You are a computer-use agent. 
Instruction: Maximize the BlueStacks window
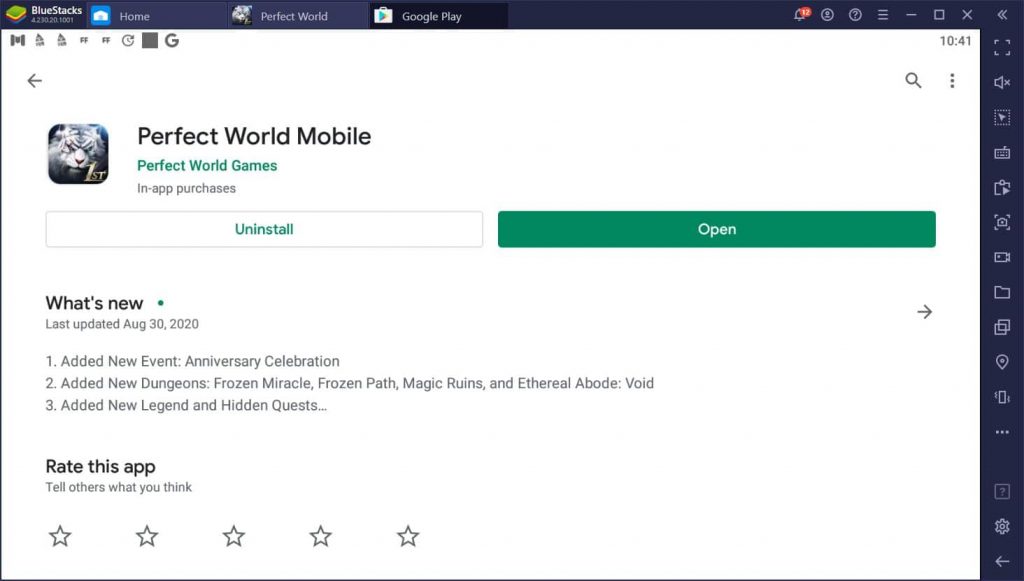939,14
